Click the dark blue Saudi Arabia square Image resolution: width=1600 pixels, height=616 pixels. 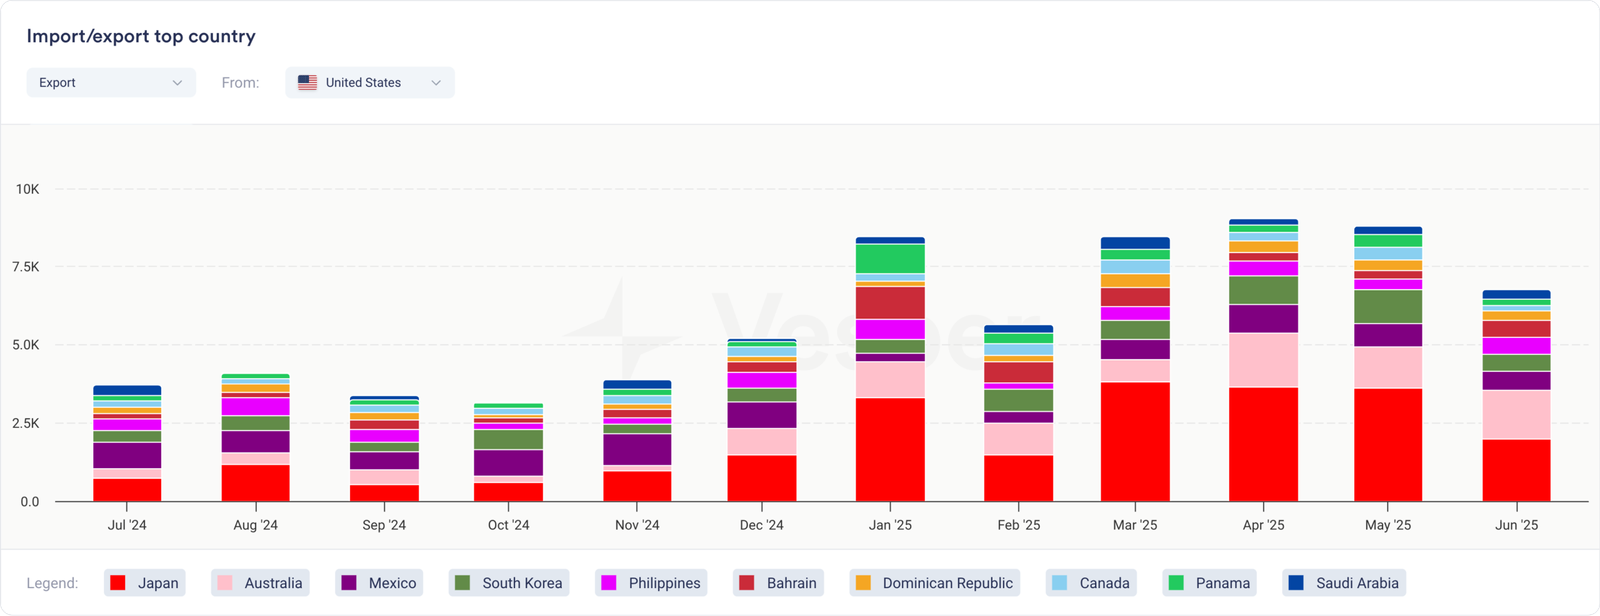(x=1296, y=583)
